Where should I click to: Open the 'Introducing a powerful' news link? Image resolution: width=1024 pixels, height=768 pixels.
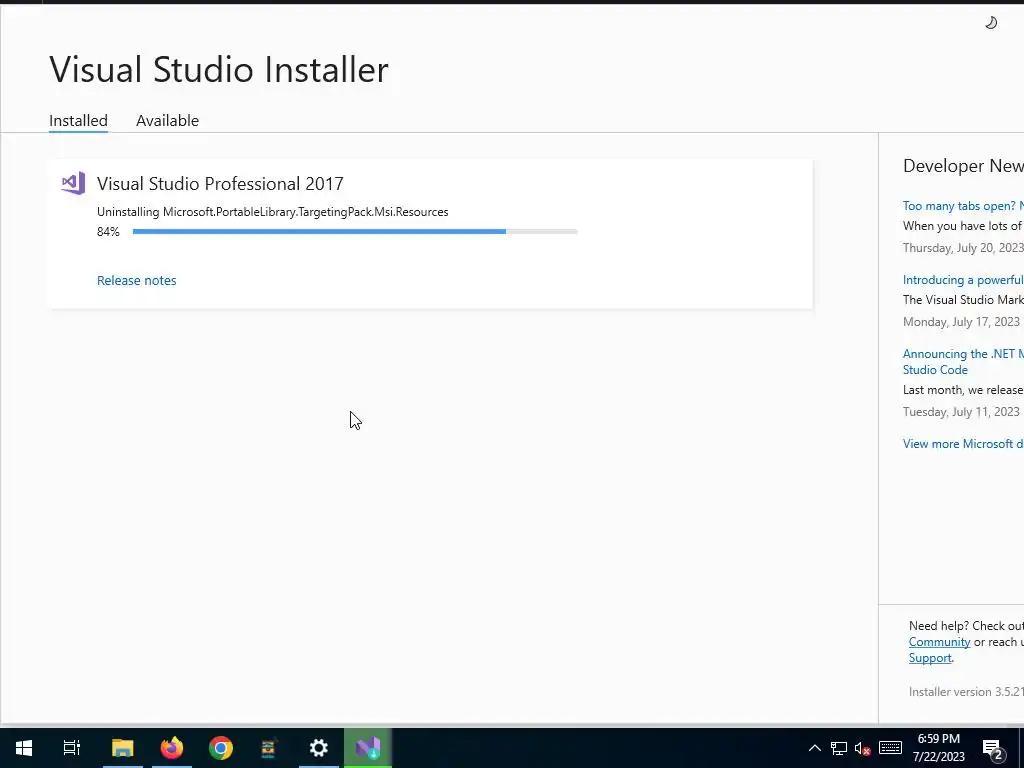(x=963, y=280)
